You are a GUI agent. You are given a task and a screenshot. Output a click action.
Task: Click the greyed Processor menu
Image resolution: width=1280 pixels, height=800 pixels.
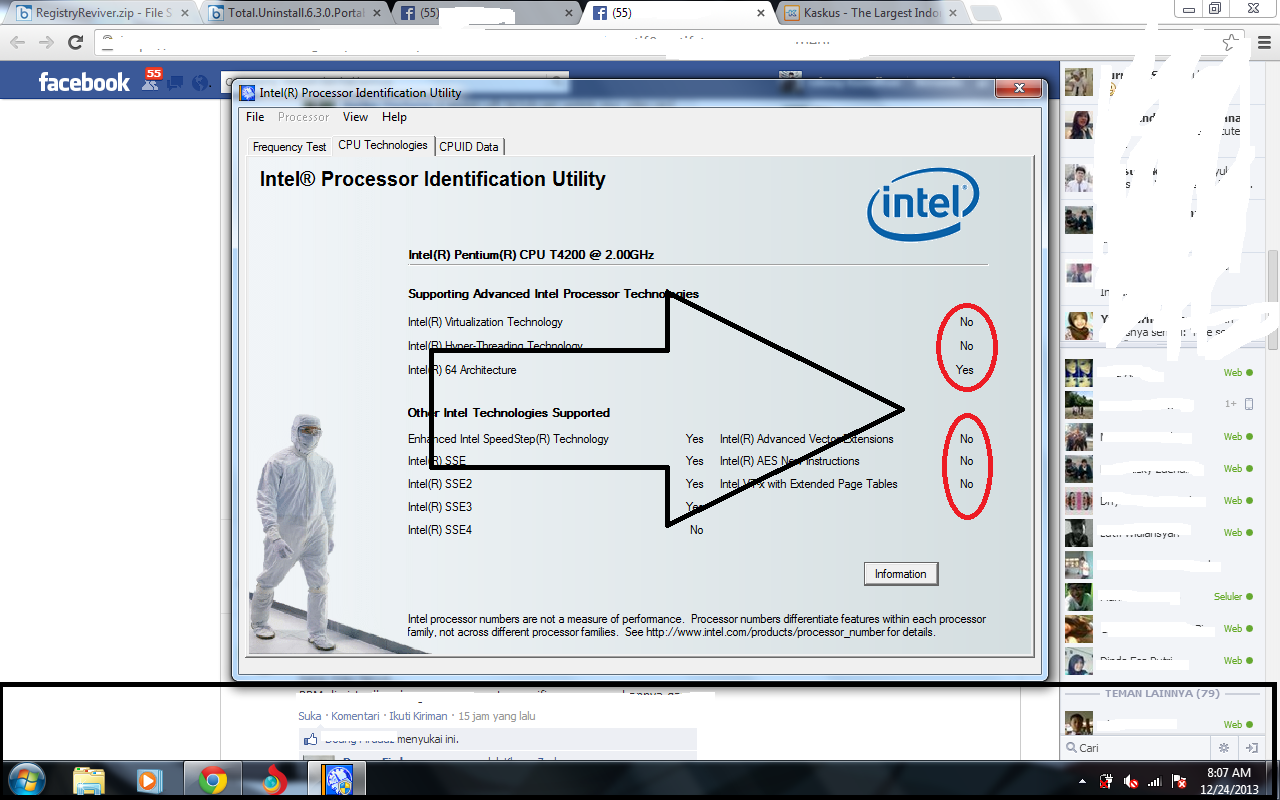(x=304, y=117)
